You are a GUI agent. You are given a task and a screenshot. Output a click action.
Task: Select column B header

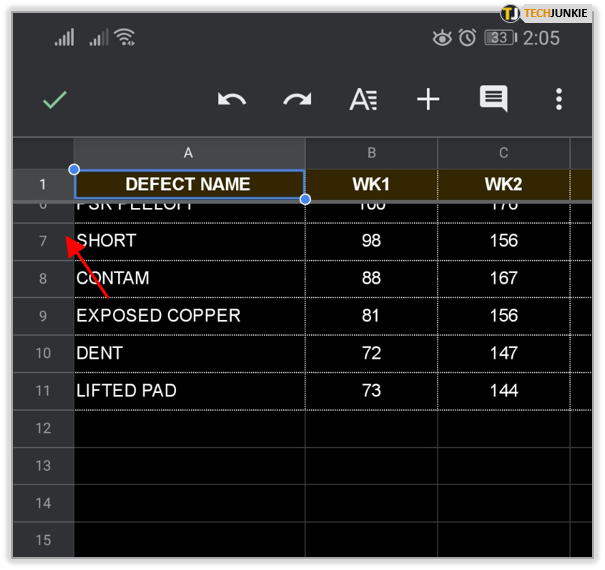[371, 153]
